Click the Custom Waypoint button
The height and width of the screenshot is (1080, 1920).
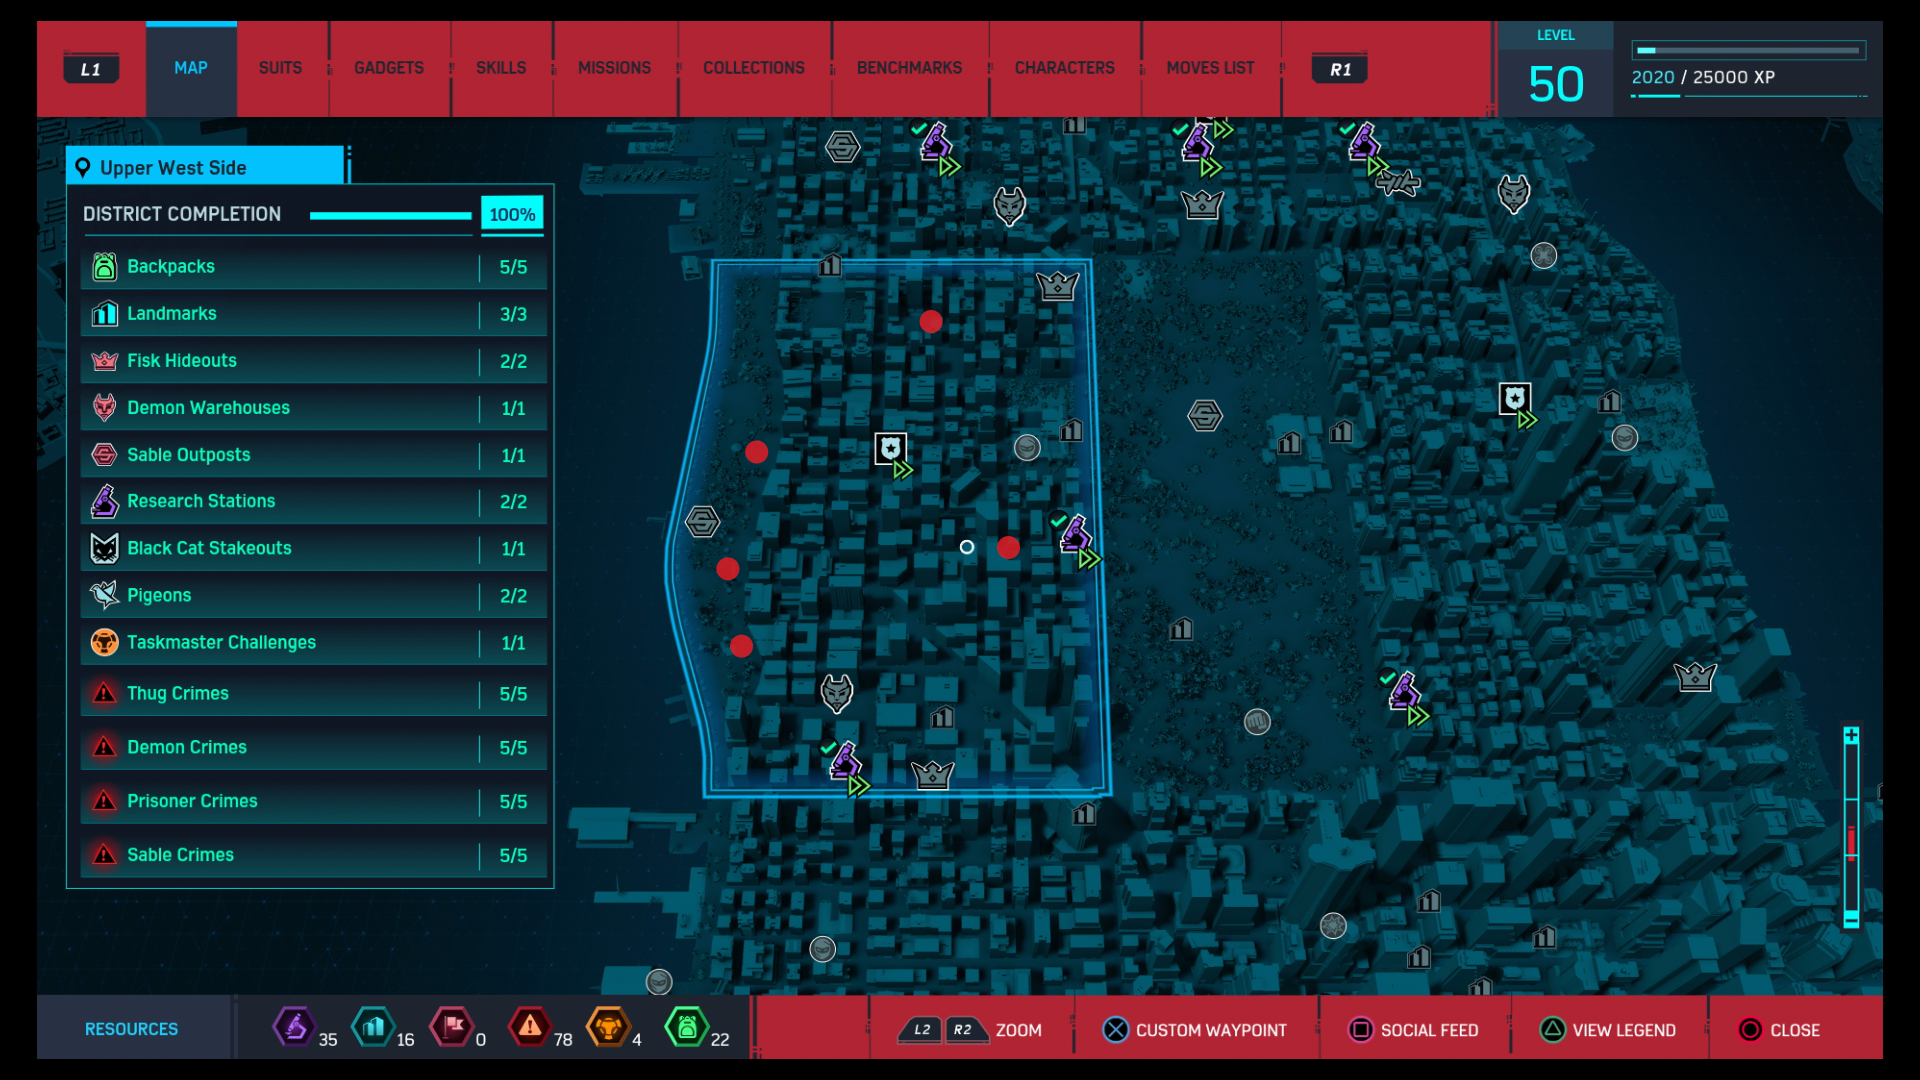click(x=1195, y=1030)
